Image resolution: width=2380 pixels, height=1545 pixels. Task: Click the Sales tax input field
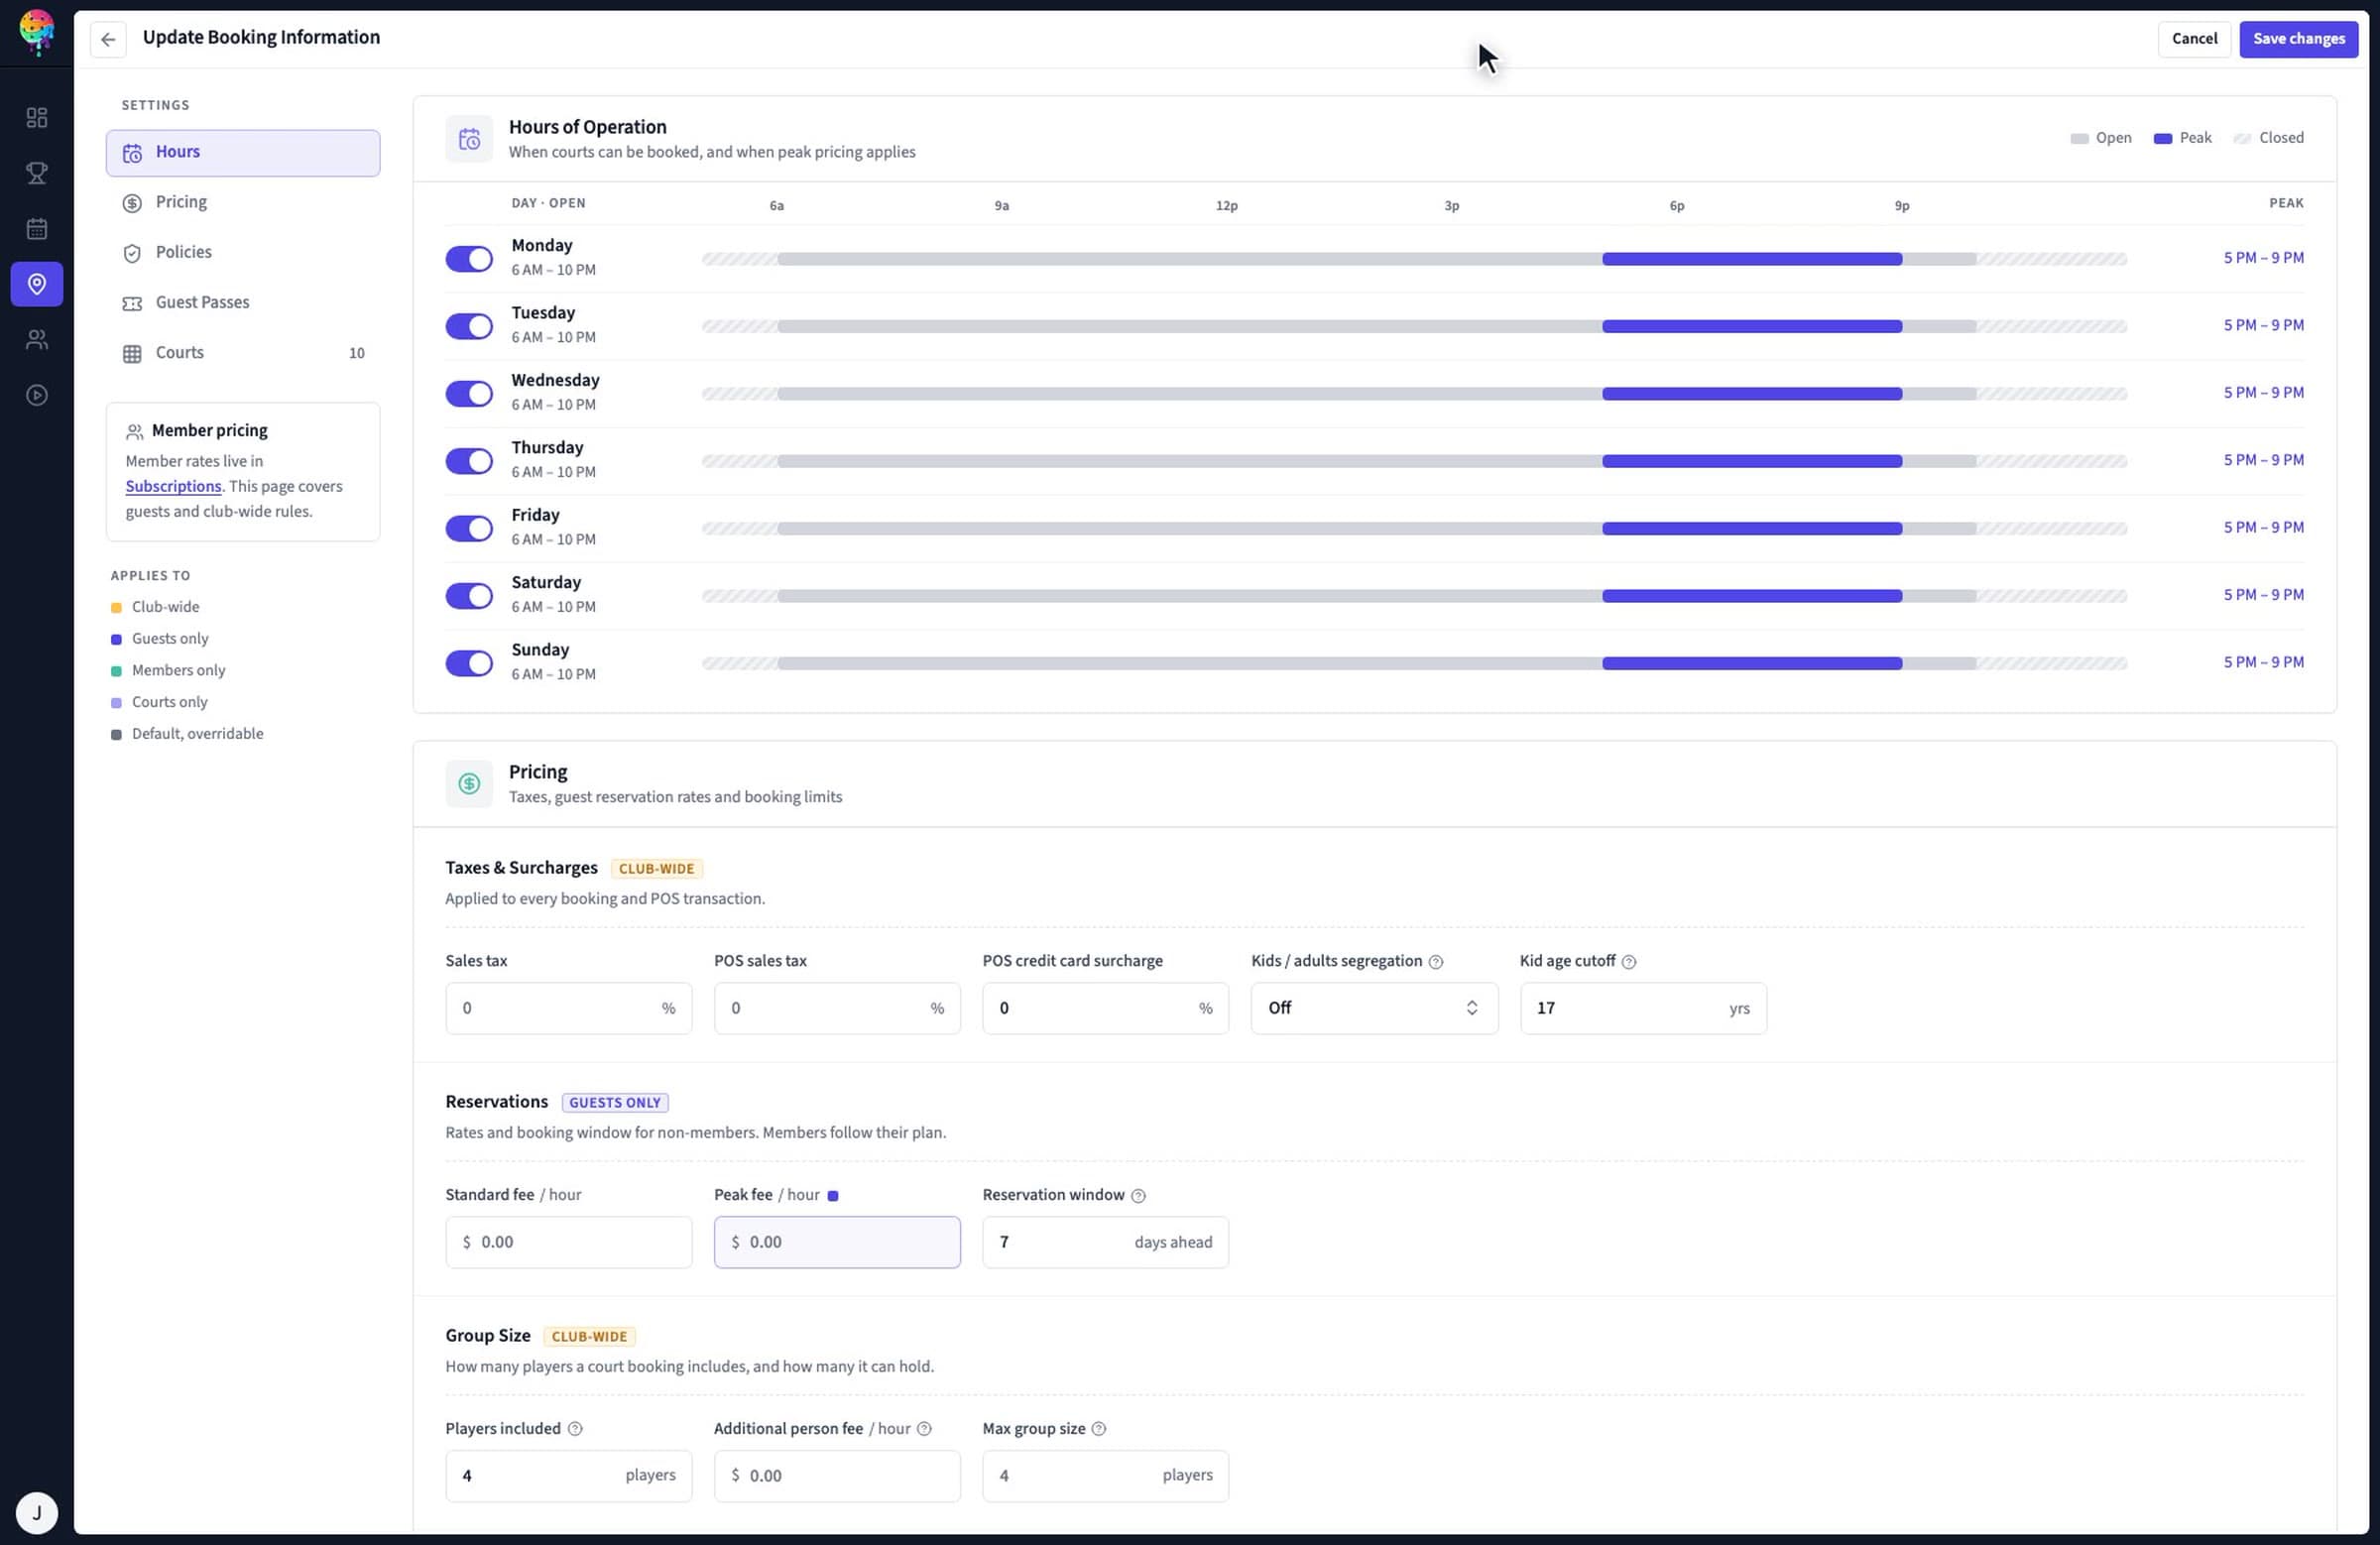(x=568, y=1008)
